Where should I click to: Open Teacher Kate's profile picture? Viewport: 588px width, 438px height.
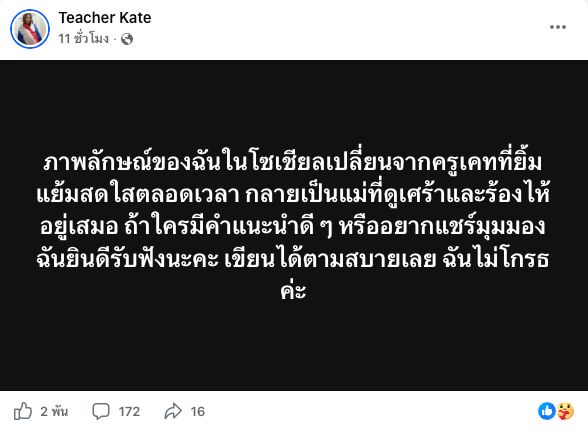click(x=30, y=29)
